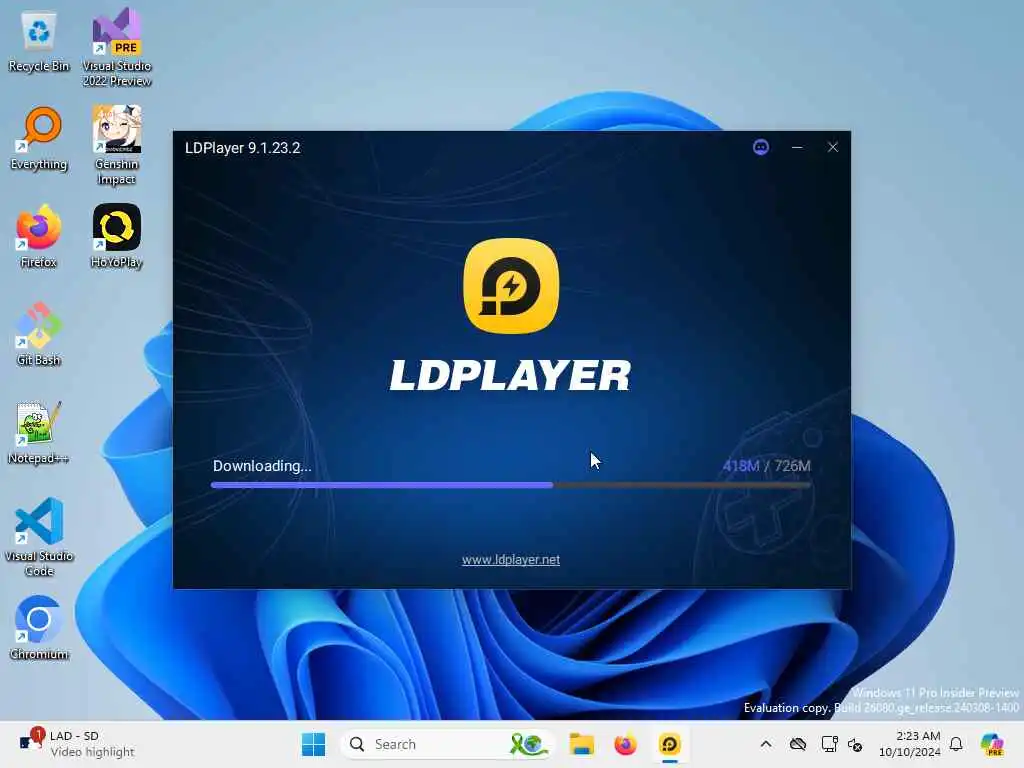Click the LDPlayer taskbar icon
The image size is (1024, 768).
(669, 744)
